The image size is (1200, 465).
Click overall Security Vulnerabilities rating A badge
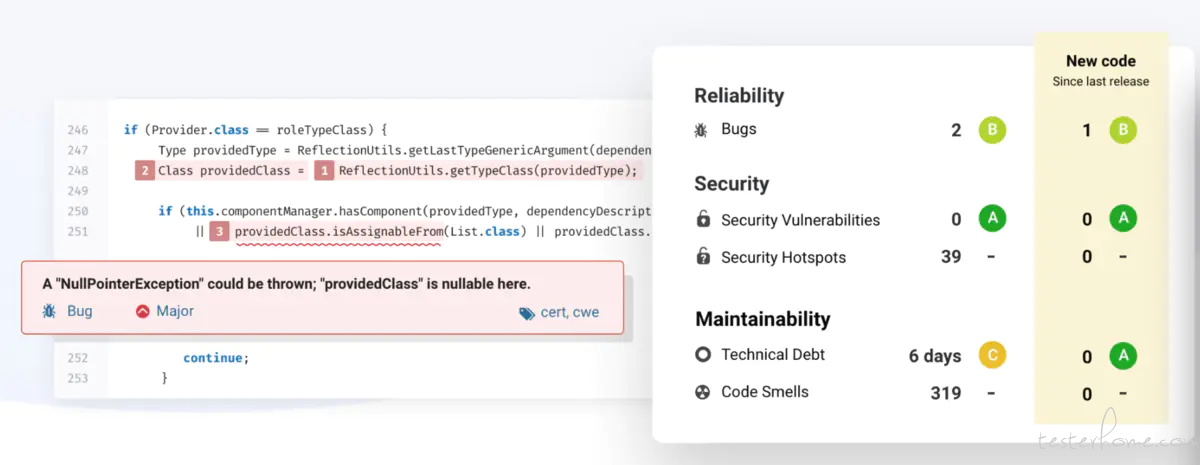point(993,219)
